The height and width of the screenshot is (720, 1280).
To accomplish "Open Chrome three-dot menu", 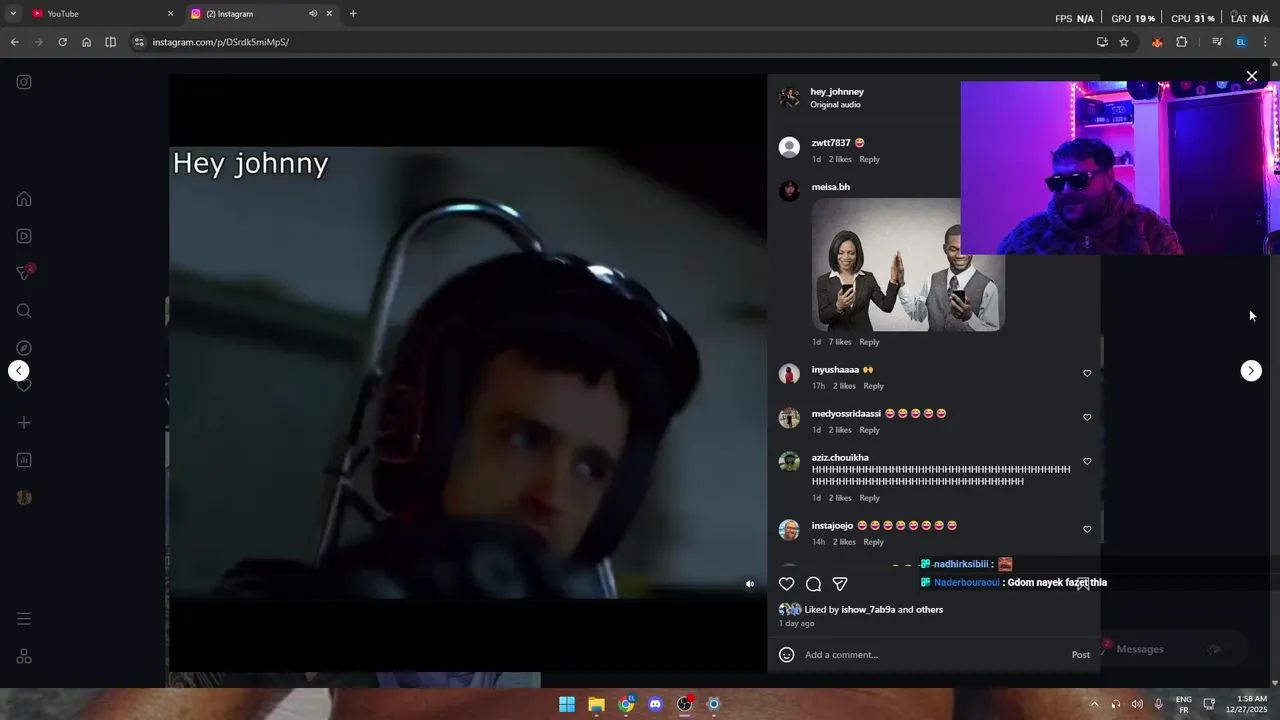I will pyautogui.click(x=1265, y=42).
